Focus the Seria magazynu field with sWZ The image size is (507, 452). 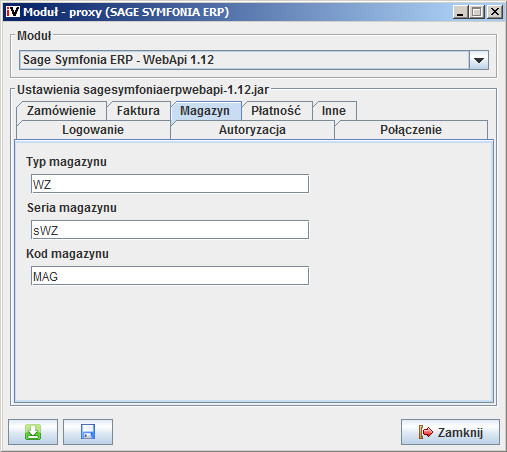tap(170, 230)
